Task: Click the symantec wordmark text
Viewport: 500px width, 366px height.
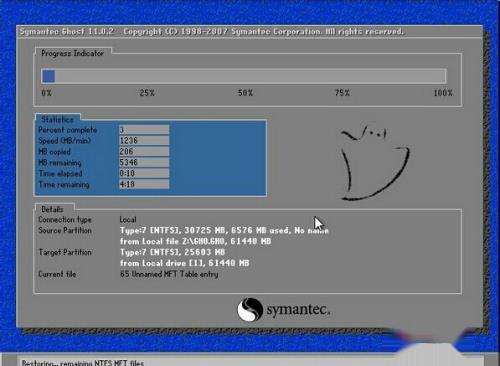Action: 298,310
